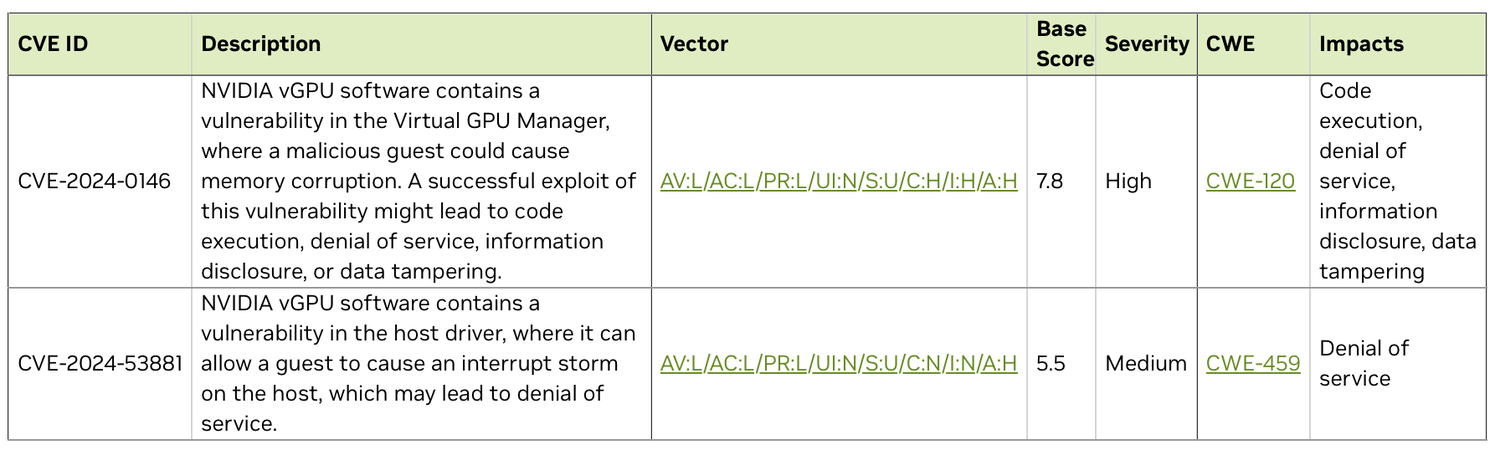Click the 5.5 base score value

[1051, 364]
